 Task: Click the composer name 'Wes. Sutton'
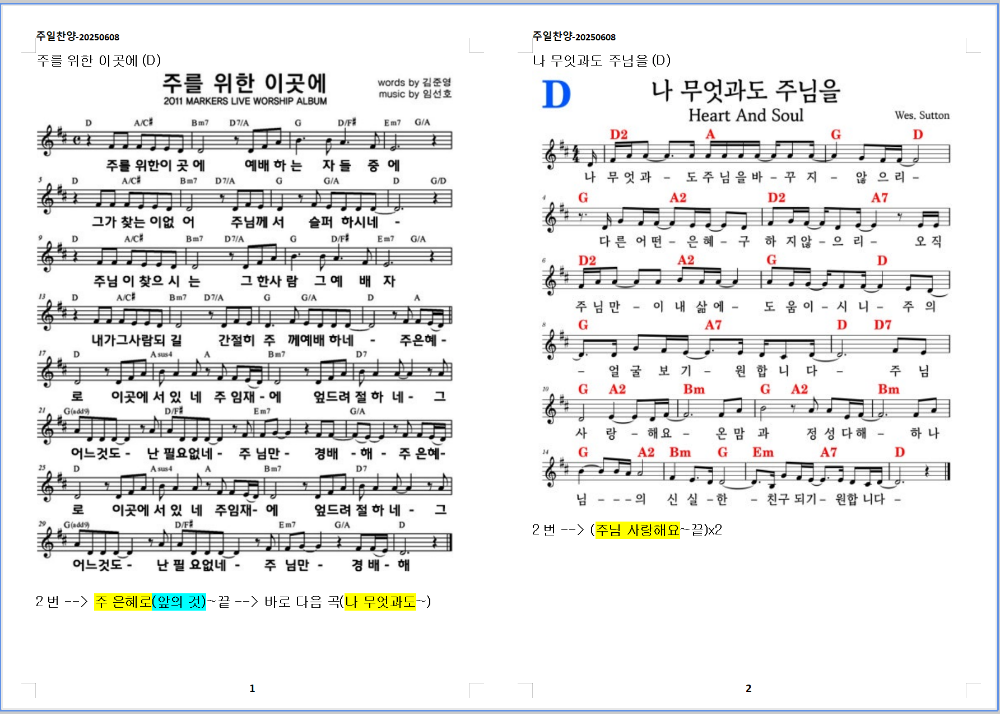pyautogui.click(x=922, y=115)
